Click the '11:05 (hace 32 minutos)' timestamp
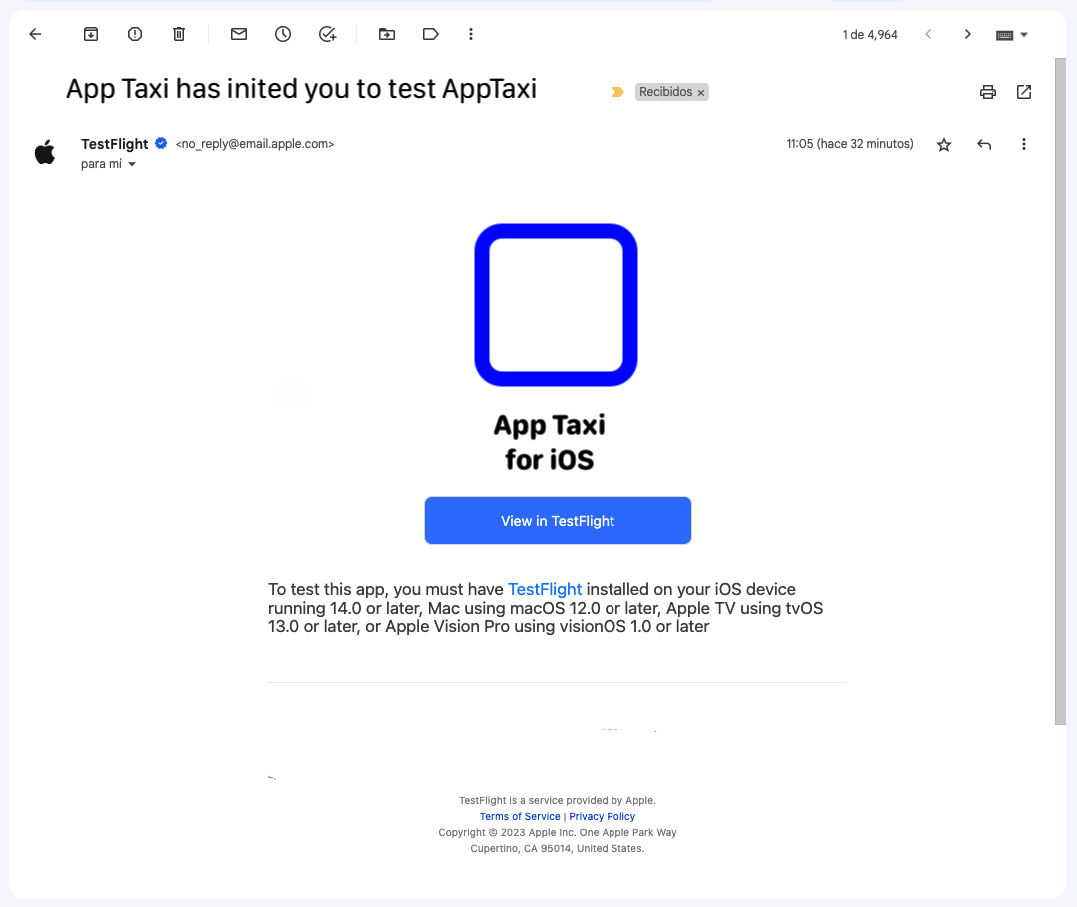 850,144
